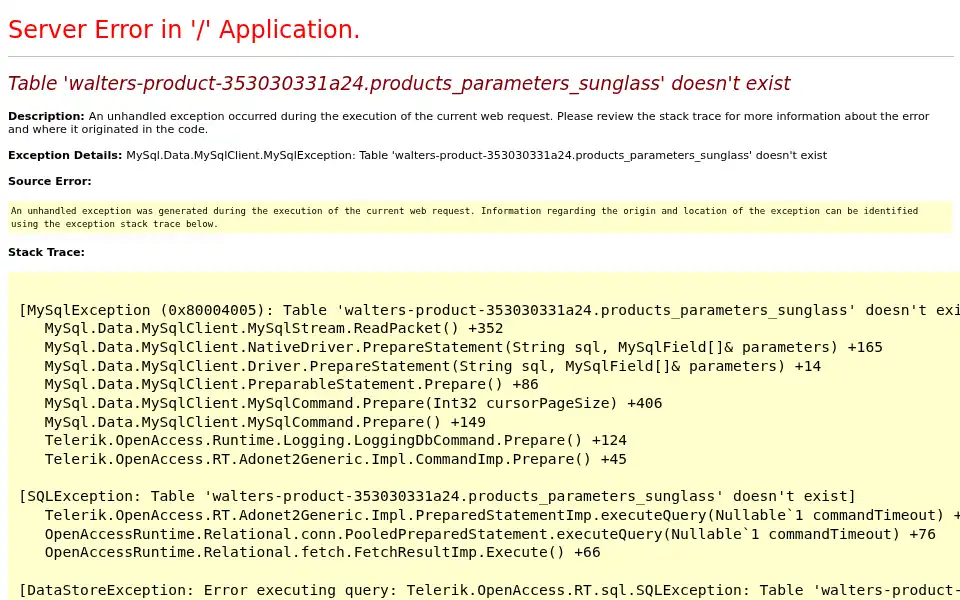Click the 'Driver.PrepareStatement' +14 line

point(433,366)
